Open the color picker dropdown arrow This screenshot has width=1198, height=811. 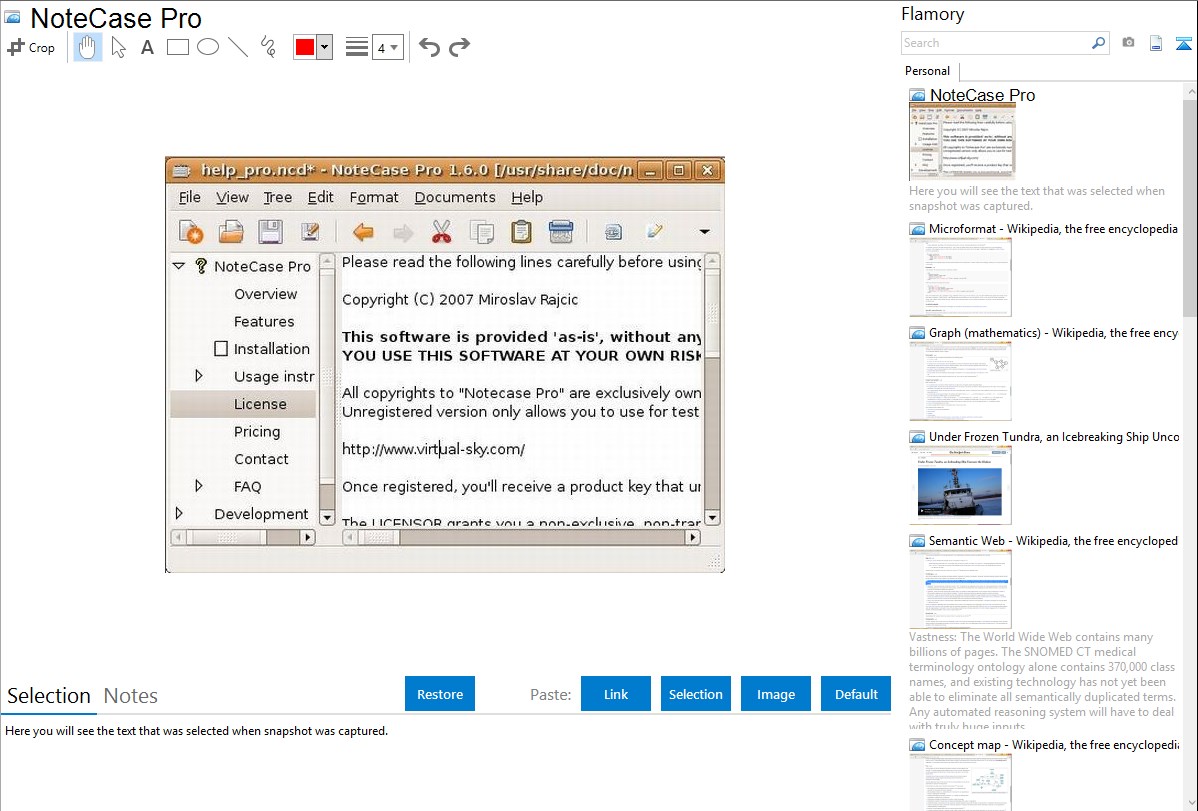click(324, 47)
